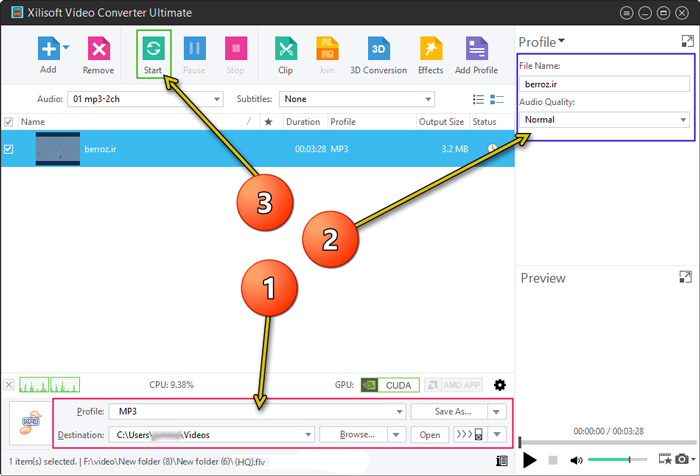
Task: Uncheck the berroz.ir file checkbox
Action: tap(10, 149)
